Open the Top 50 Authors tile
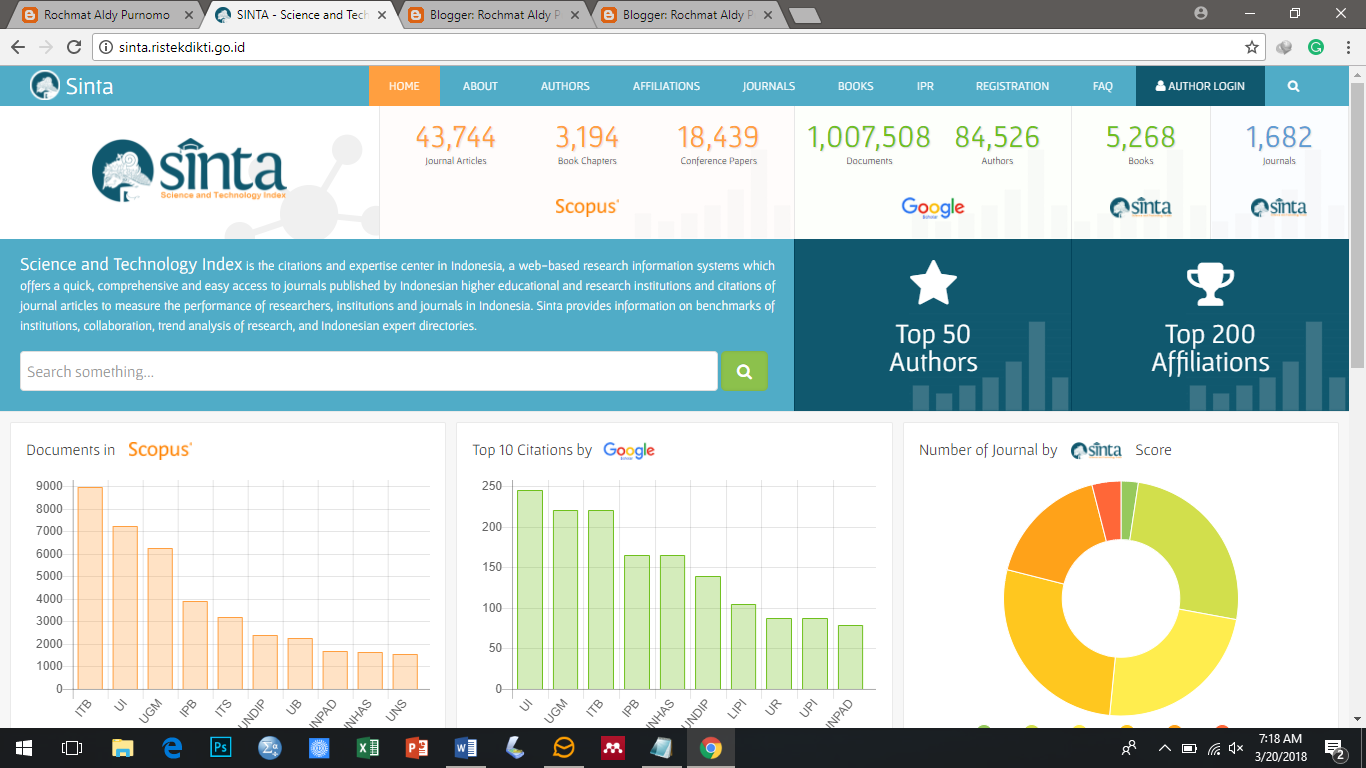The height and width of the screenshot is (768, 1366). coord(933,325)
